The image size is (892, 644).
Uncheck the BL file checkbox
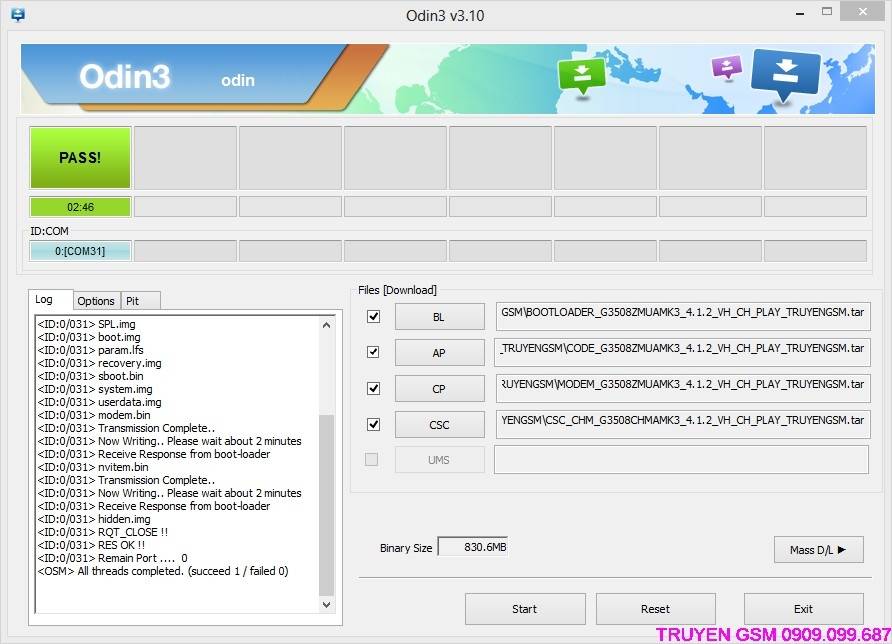[x=373, y=316]
